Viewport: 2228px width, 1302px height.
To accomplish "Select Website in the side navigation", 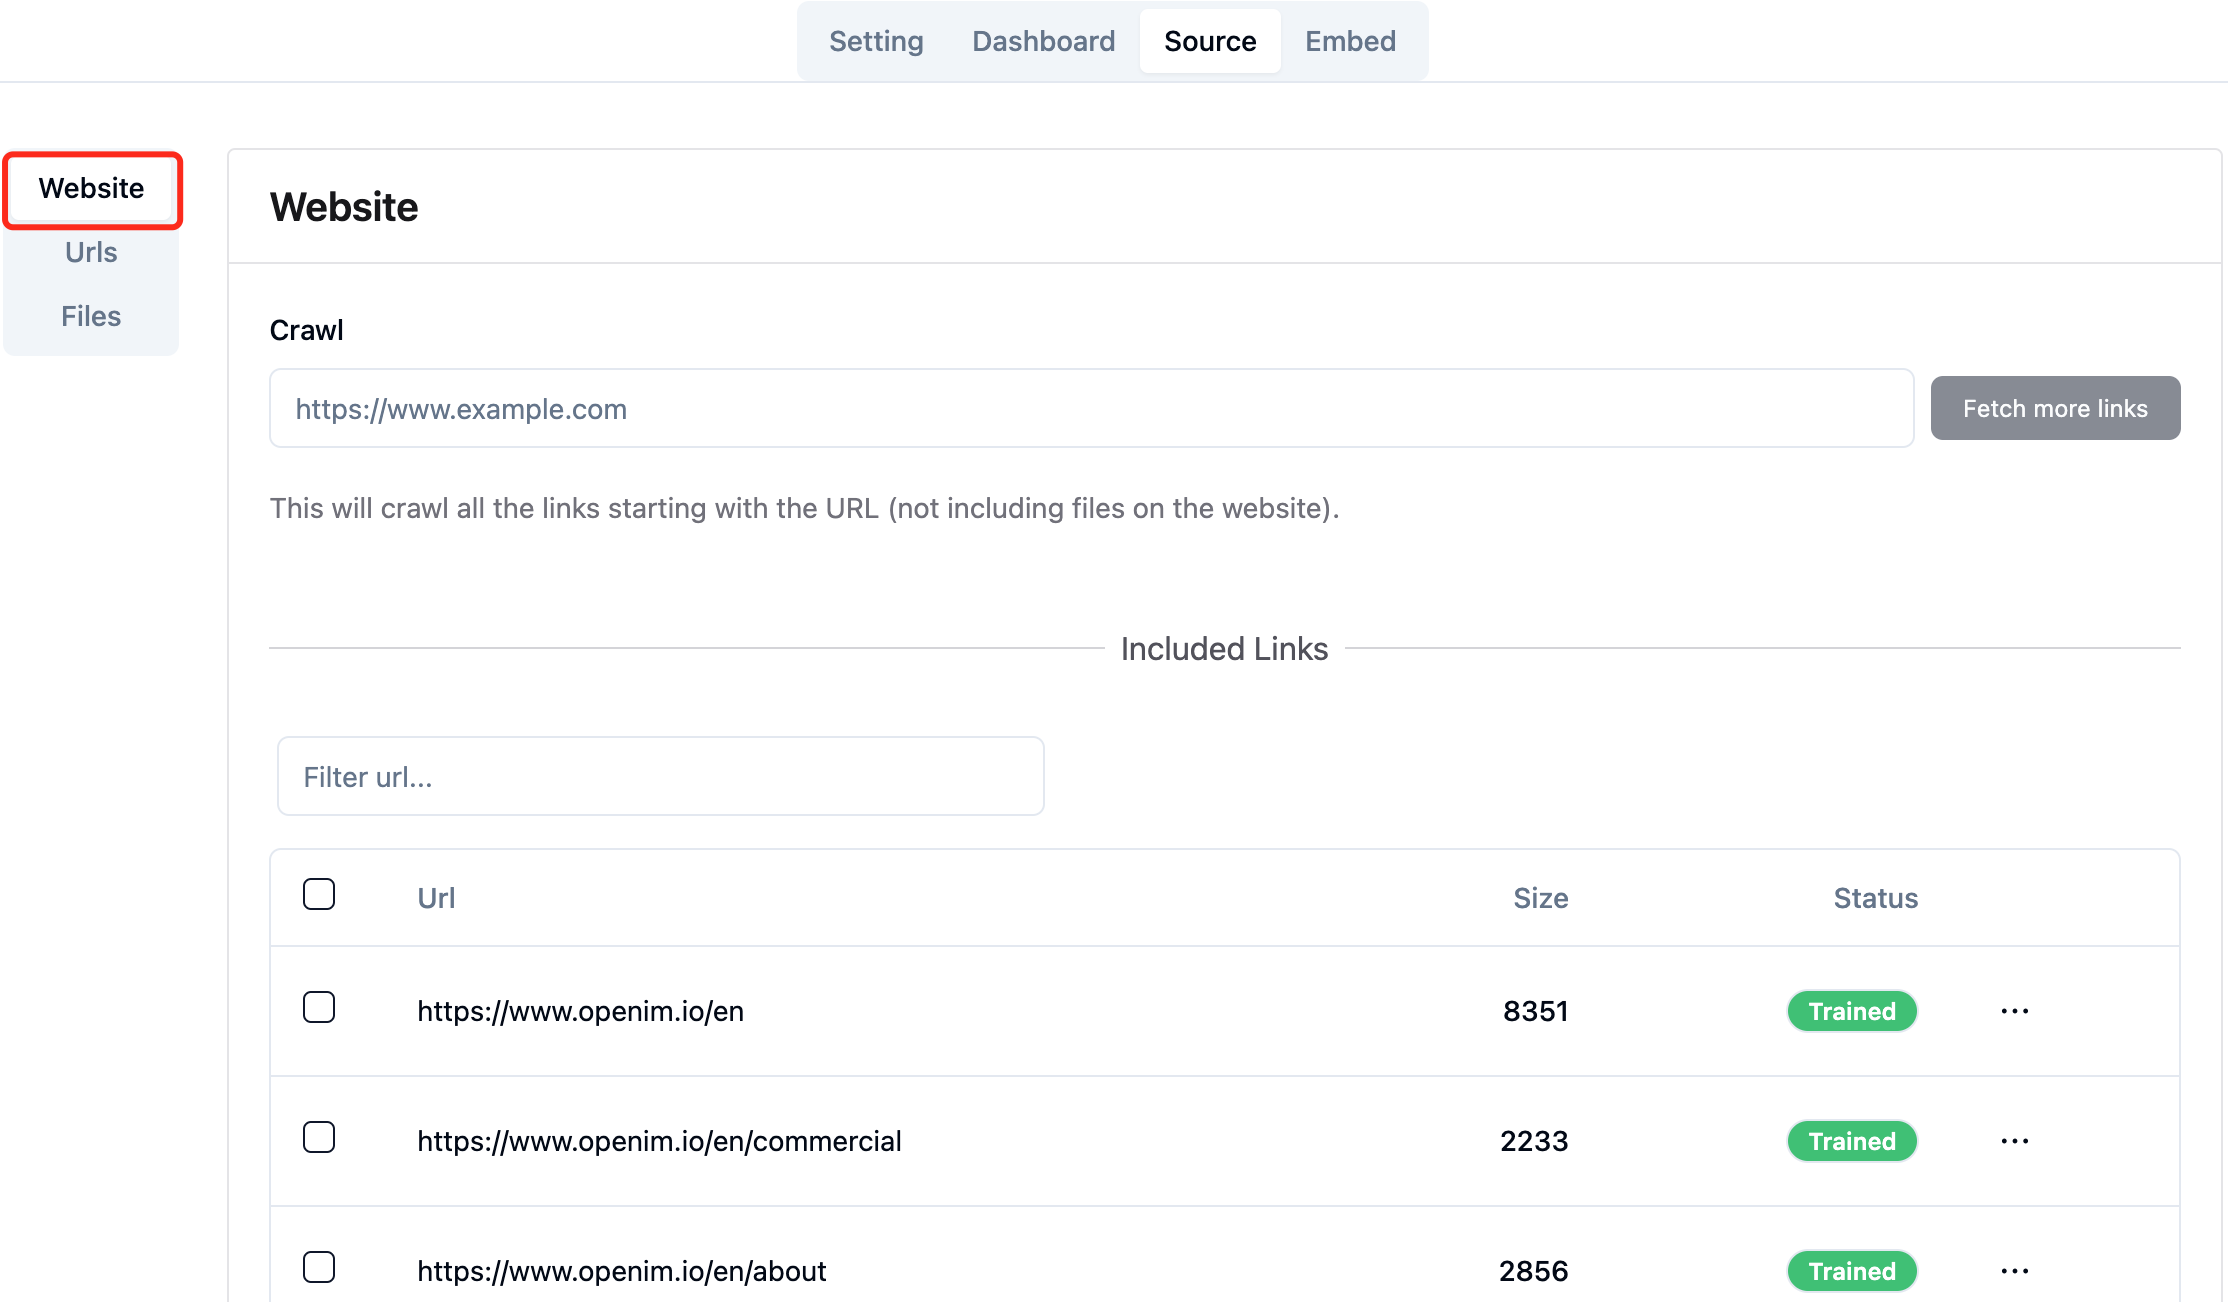I will tap(91, 188).
